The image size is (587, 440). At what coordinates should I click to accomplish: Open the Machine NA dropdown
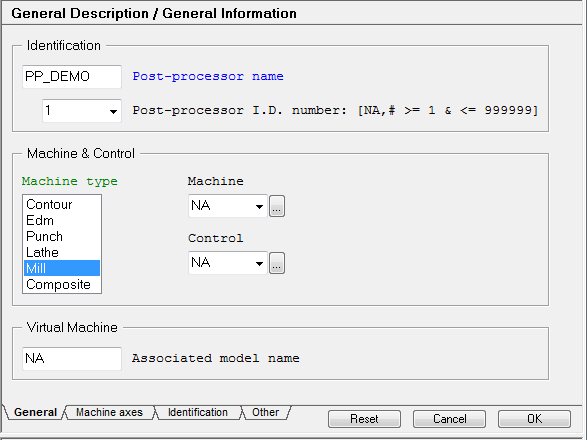pyautogui.click(x=228, y=206)
